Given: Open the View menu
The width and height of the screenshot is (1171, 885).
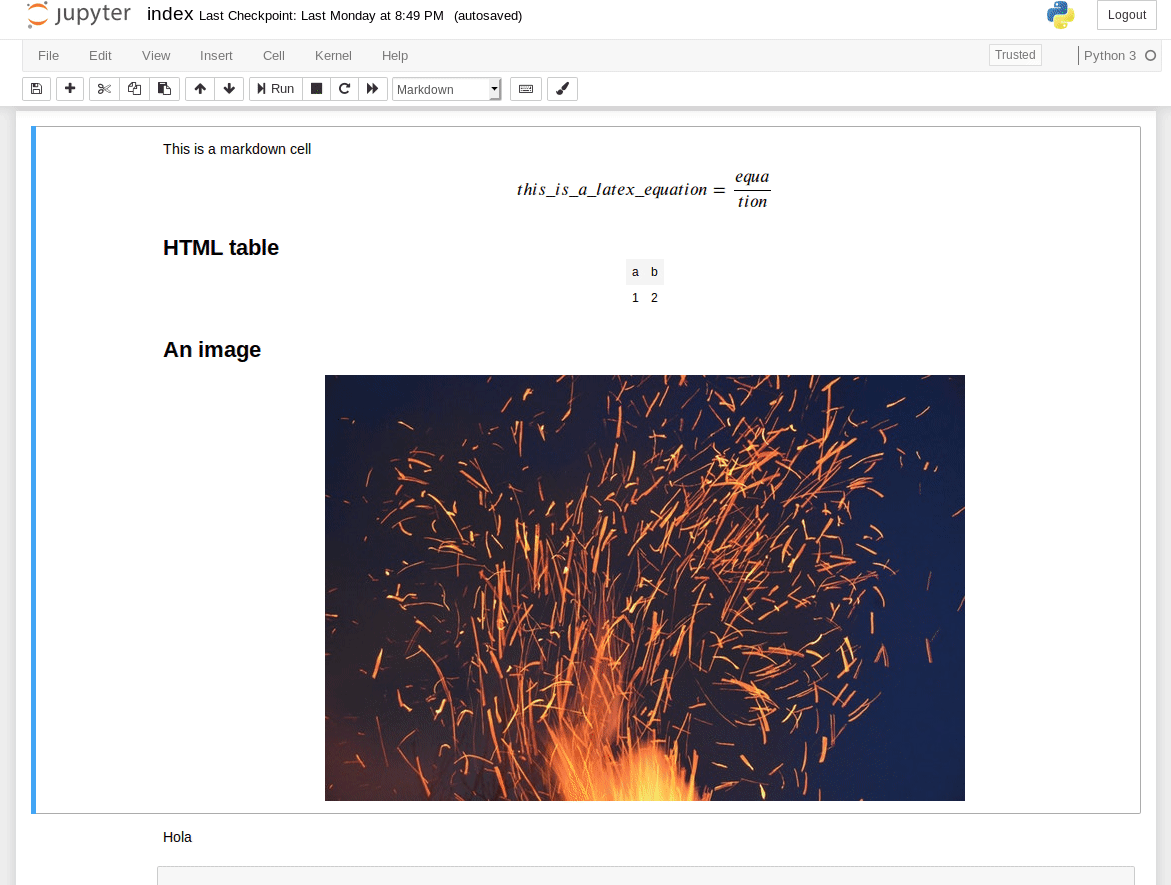Looking at the screenshot, I should click(156, 56).
